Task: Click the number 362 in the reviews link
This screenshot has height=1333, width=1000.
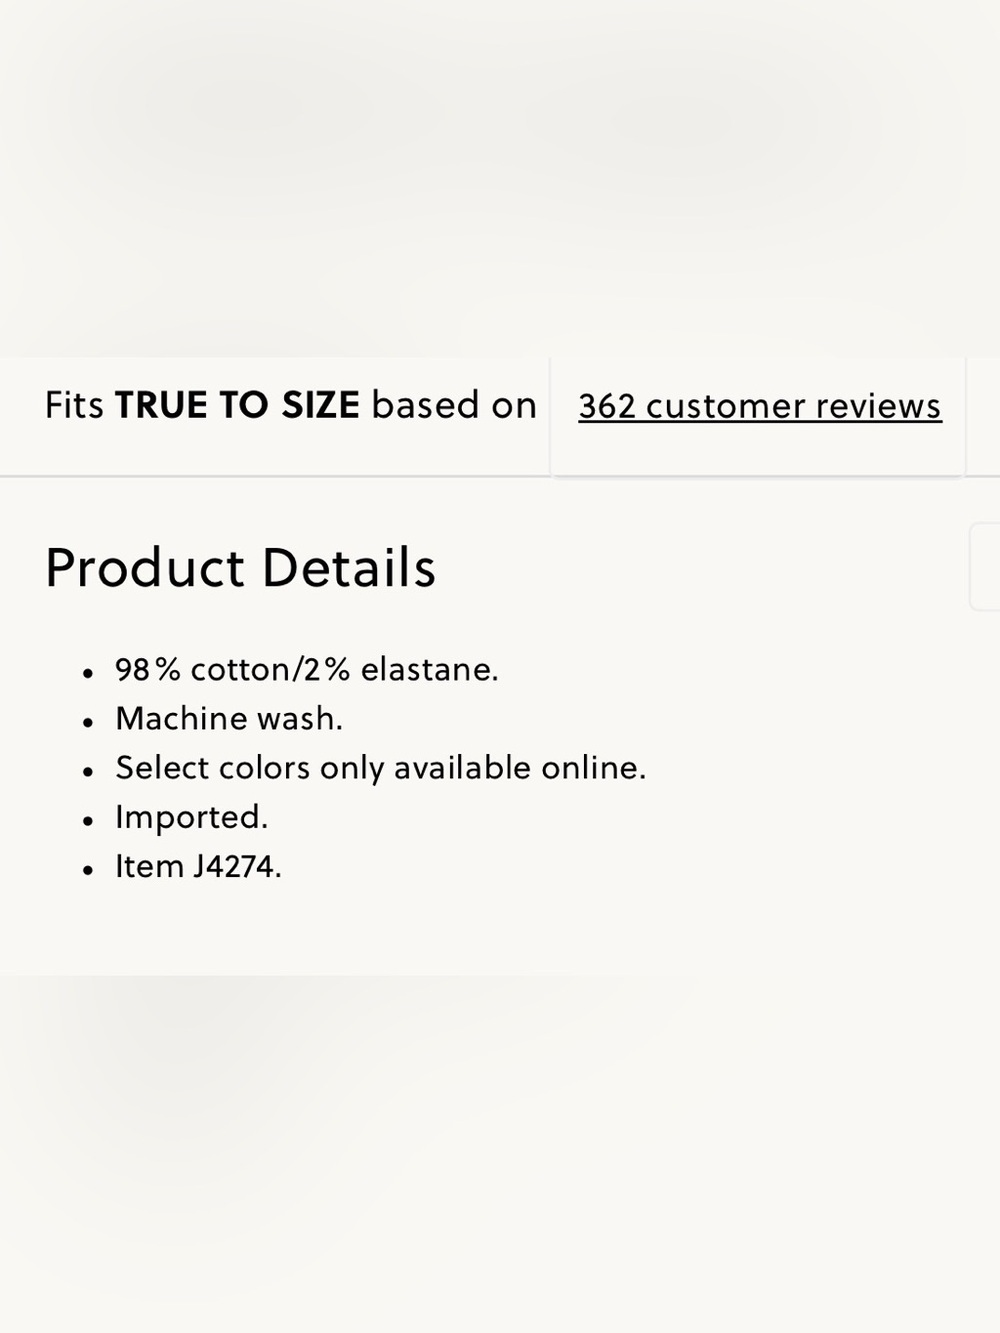Action: coord(607,406)
